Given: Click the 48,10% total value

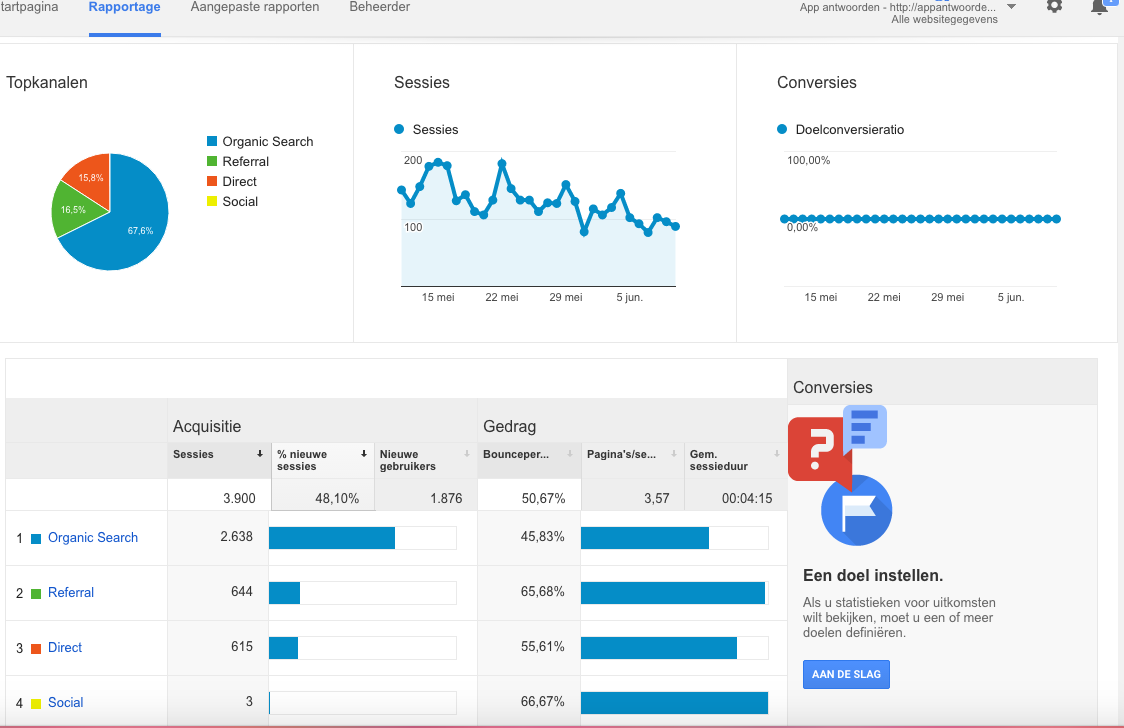Looking at the screenshot, I should coord(337,498).
